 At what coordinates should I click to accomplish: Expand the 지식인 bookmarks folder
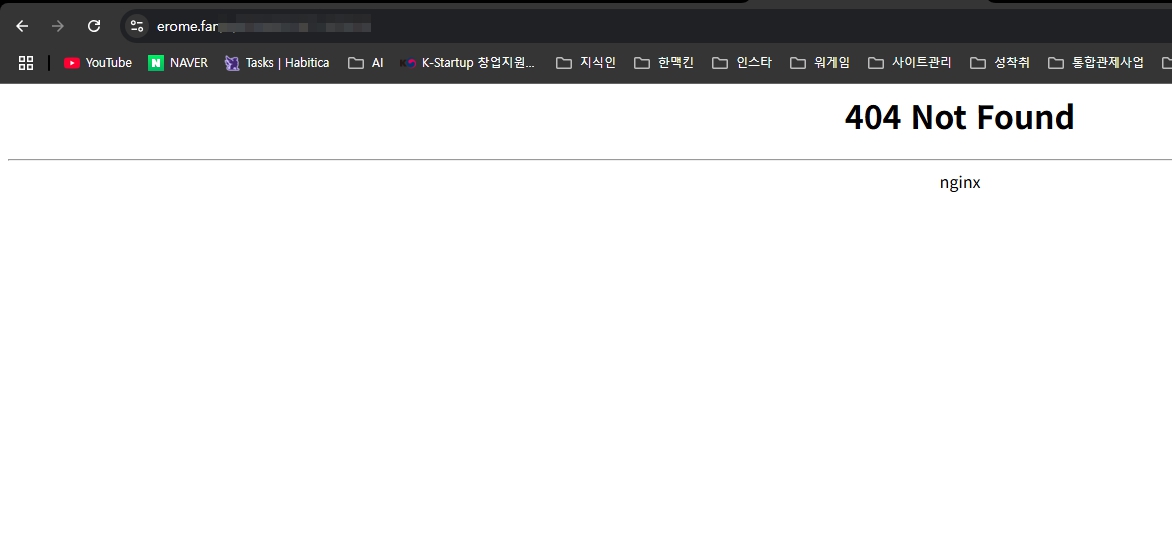(586, 63)
